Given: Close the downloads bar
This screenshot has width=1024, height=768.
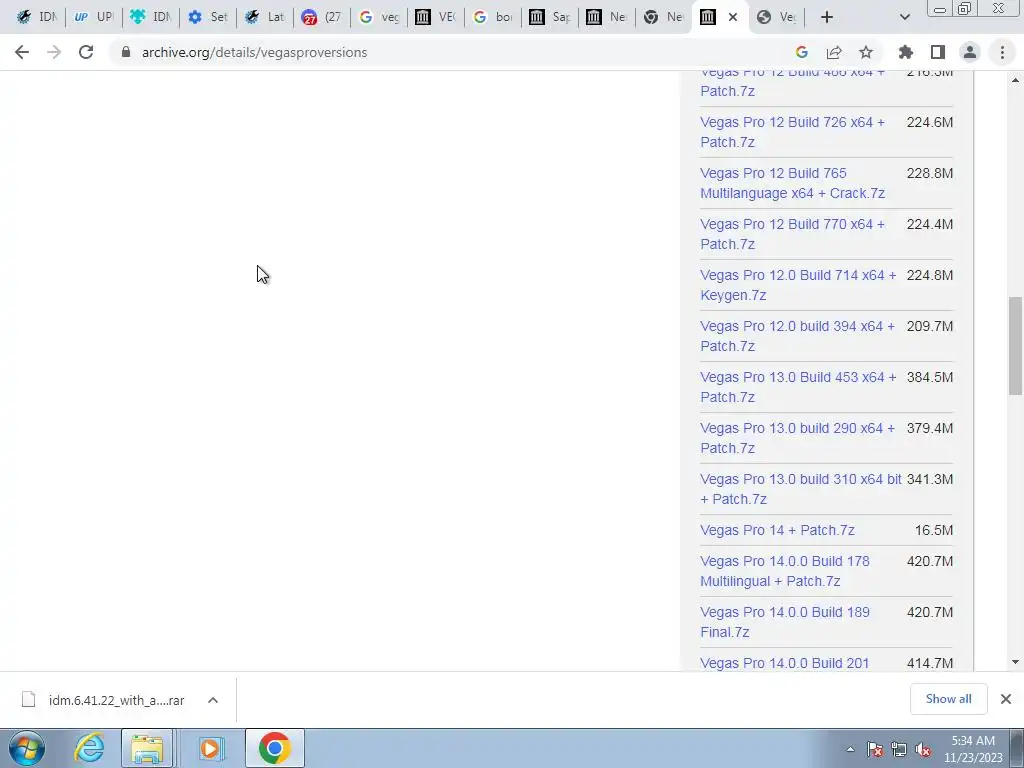Looking at the screenshot, I should [x=1006, y=699].
